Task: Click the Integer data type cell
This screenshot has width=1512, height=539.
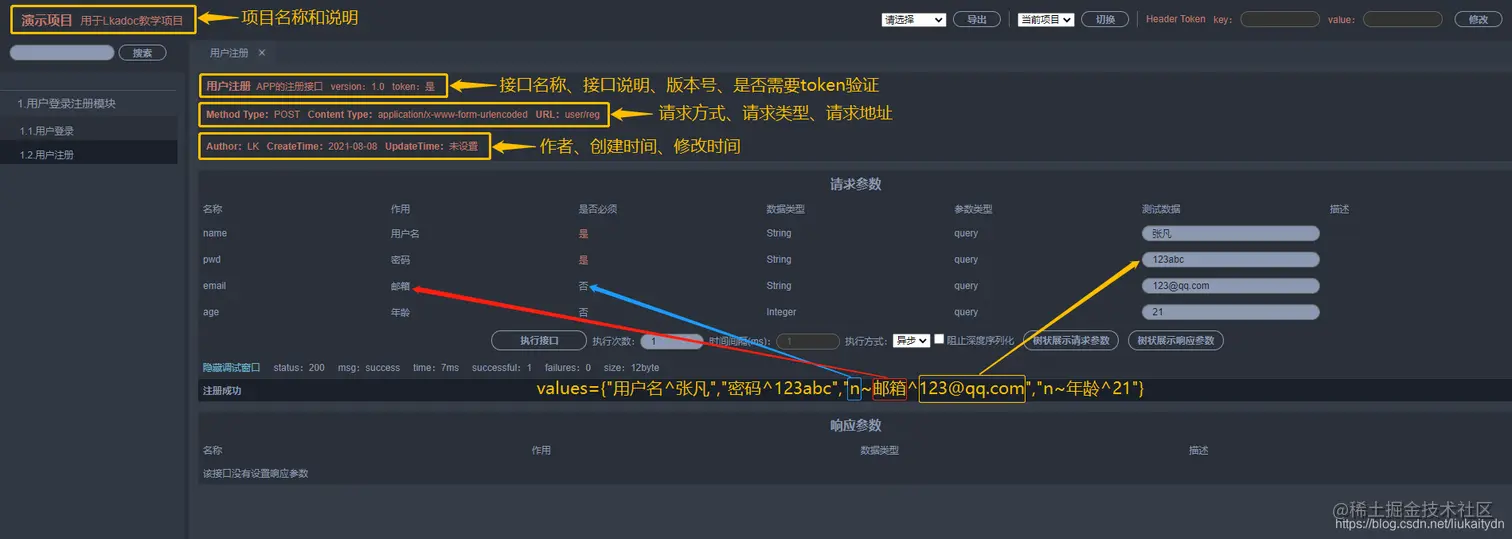Action: pos(781,312)
